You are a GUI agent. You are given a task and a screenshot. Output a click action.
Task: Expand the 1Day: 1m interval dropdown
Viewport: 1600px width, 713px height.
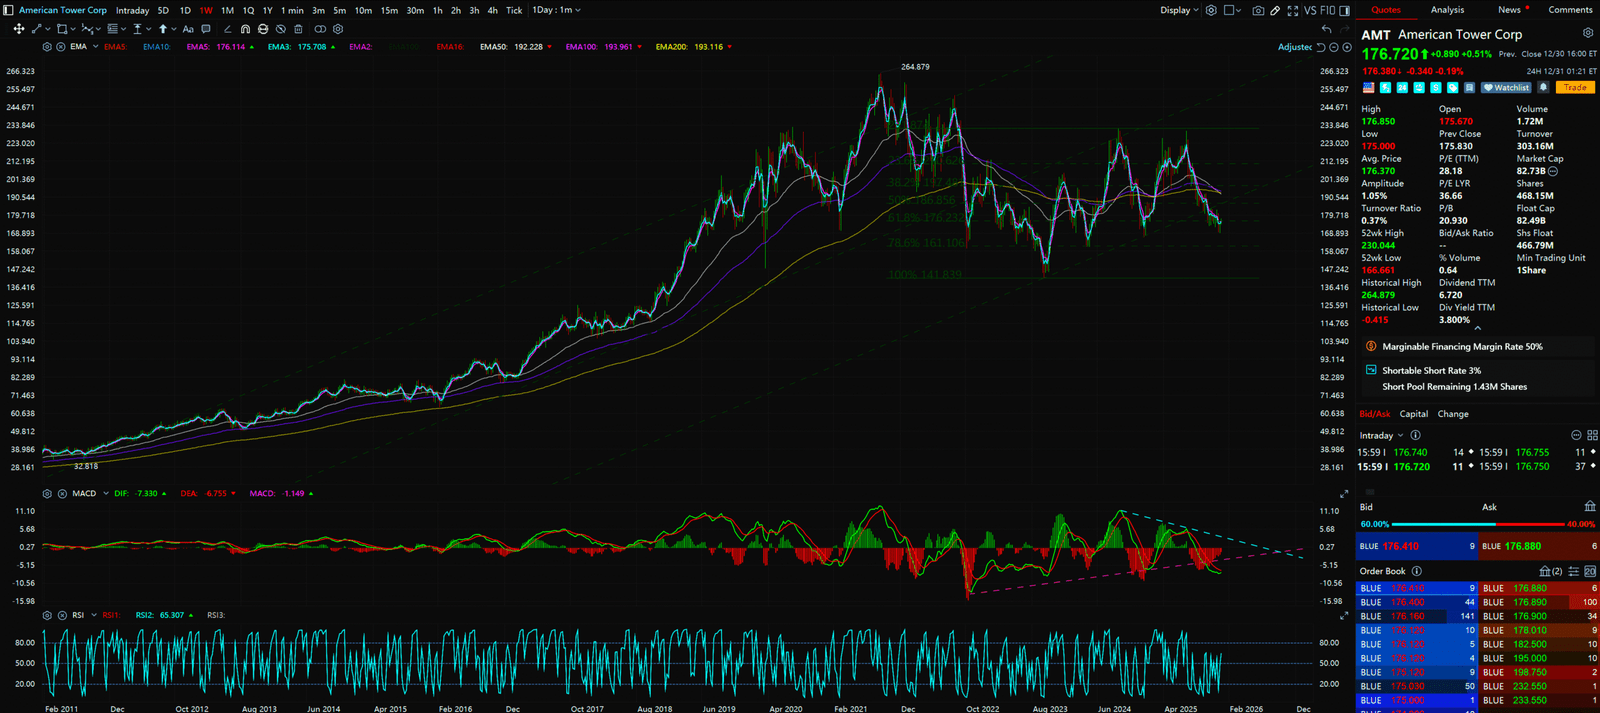click(x=556, y=10)
